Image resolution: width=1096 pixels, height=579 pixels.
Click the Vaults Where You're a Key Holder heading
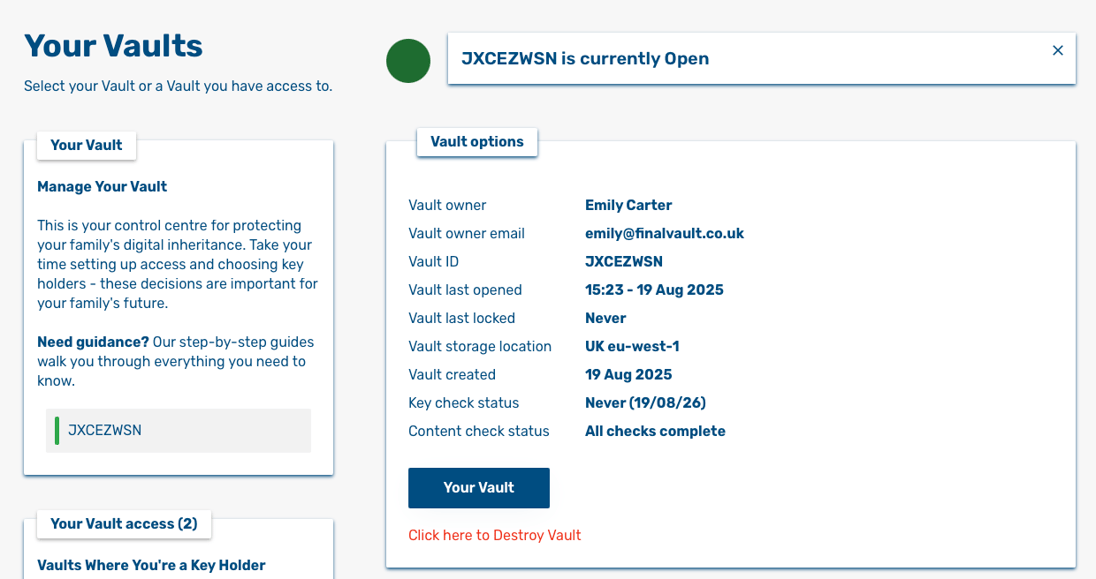(x=151, y=565)
